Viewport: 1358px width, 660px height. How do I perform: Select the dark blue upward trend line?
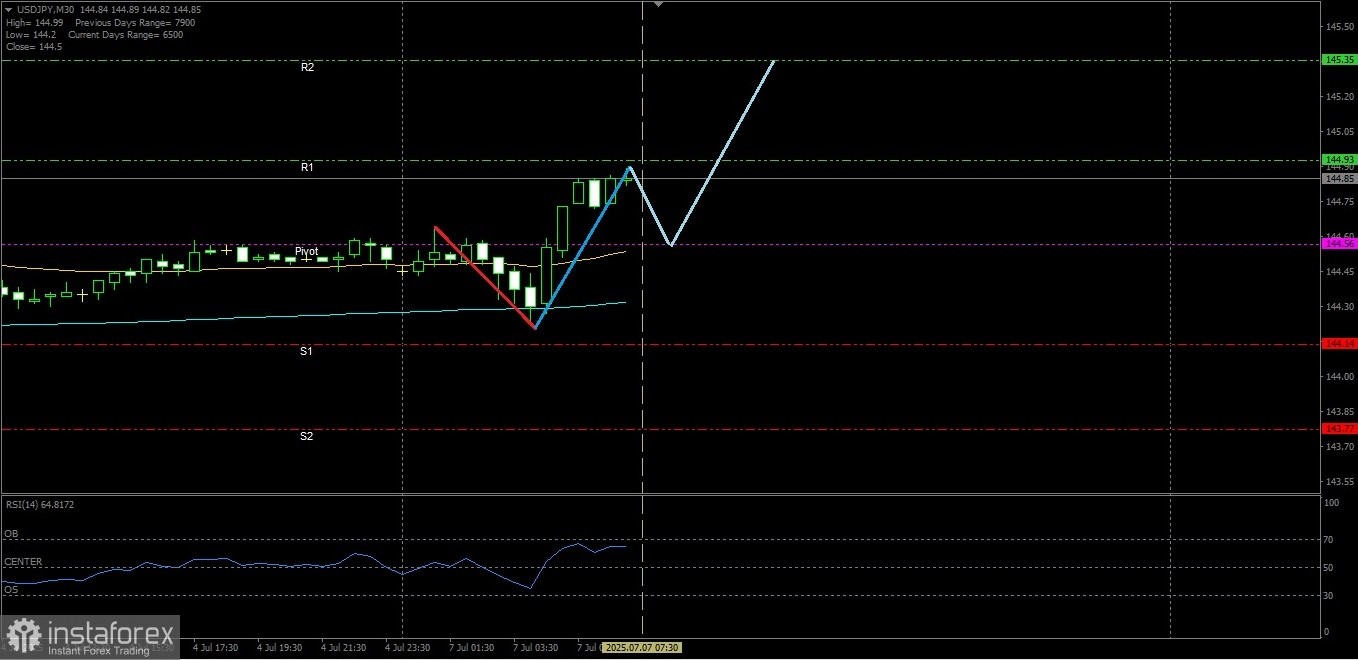pos(582,247)
